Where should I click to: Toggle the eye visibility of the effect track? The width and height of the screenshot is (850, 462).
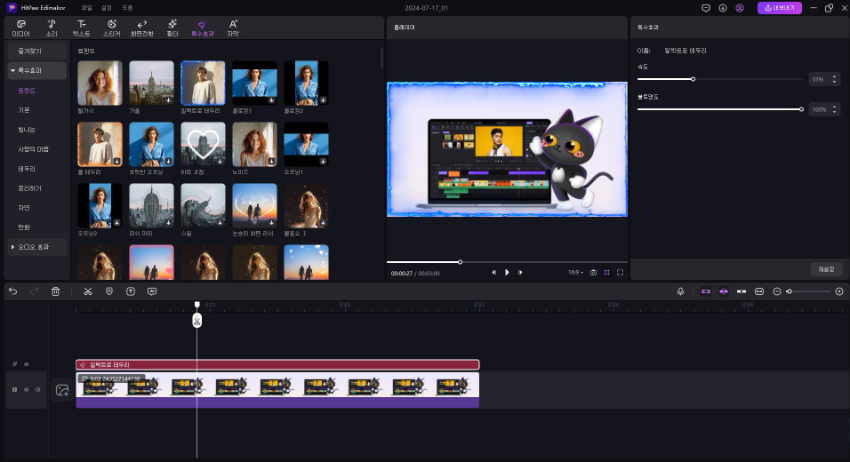click(26, 364)
